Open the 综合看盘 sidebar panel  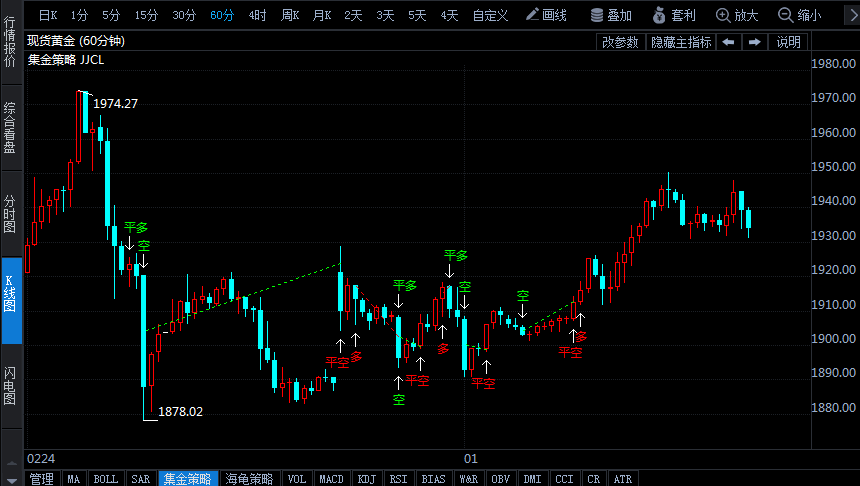10,128
